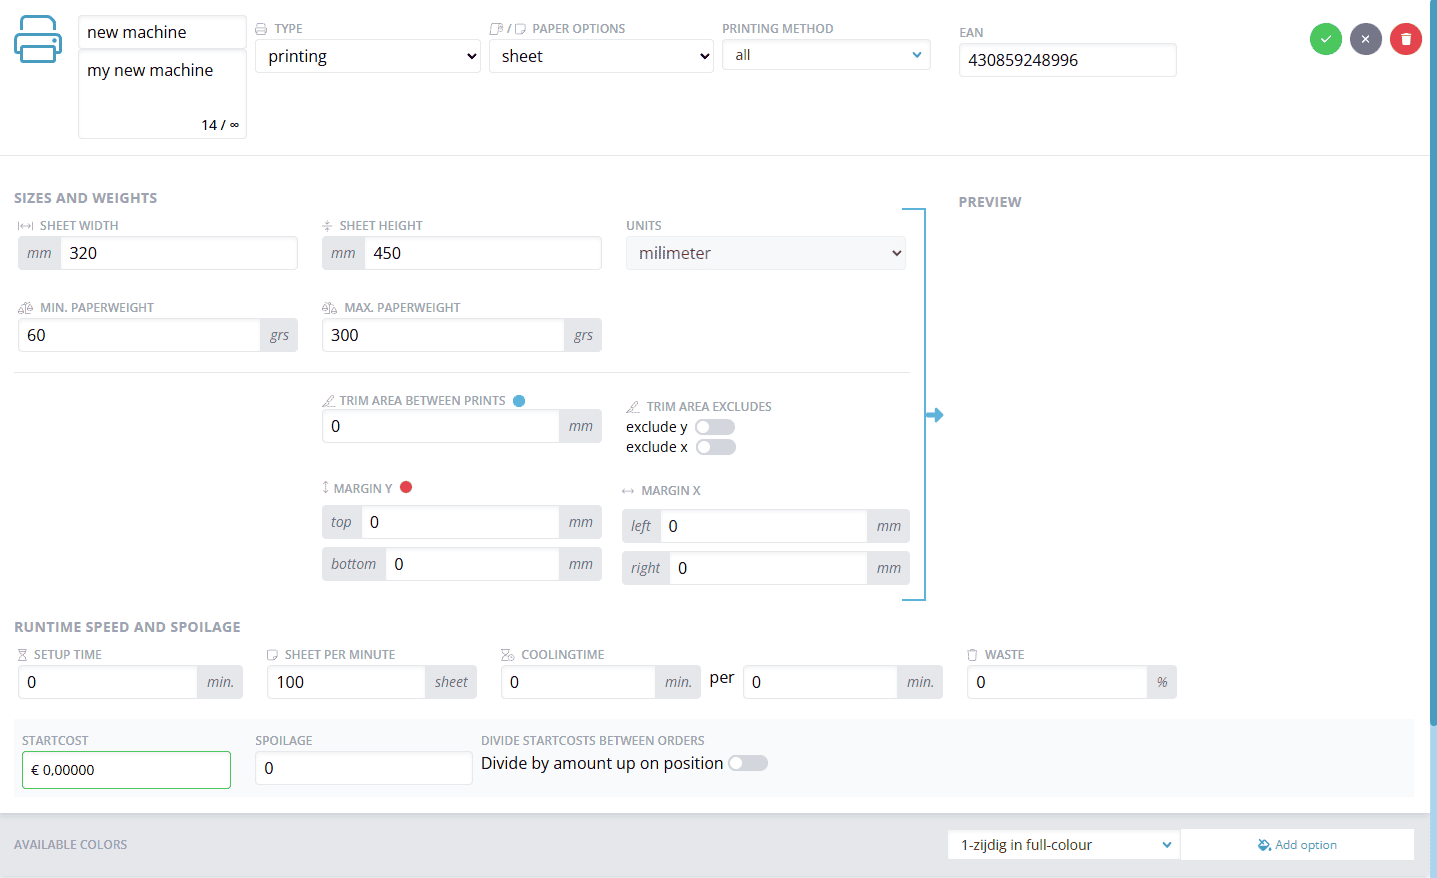Click the green checkmark save button
This screenshot has width=1437, height=878.
(x=1325, y=39)
